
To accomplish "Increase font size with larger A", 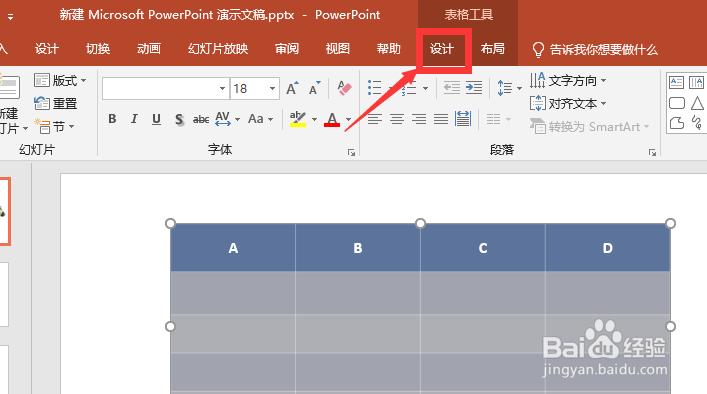I will pyautogui.click(x=292, y=88).
